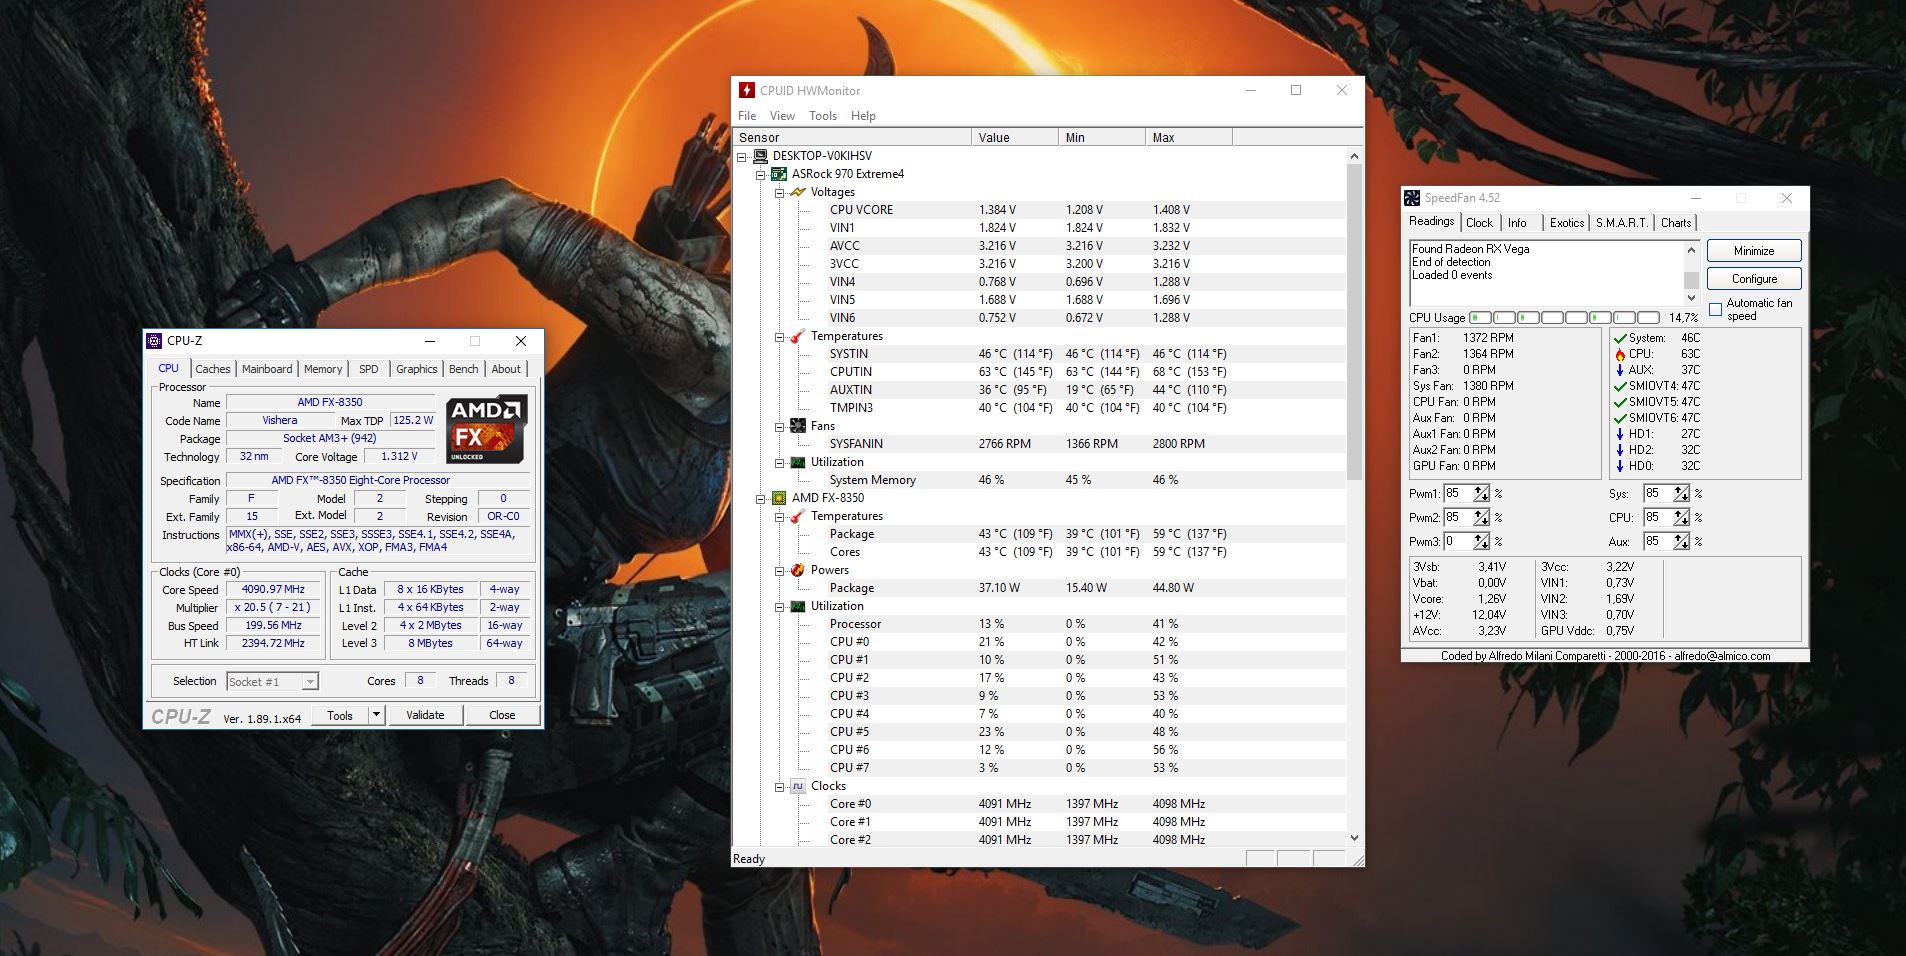Image resolution: width=1906 pixels, height=956 pixels.
Task: Click the check icon beside SMIOVT4 reading
Action: [1620, 386]
